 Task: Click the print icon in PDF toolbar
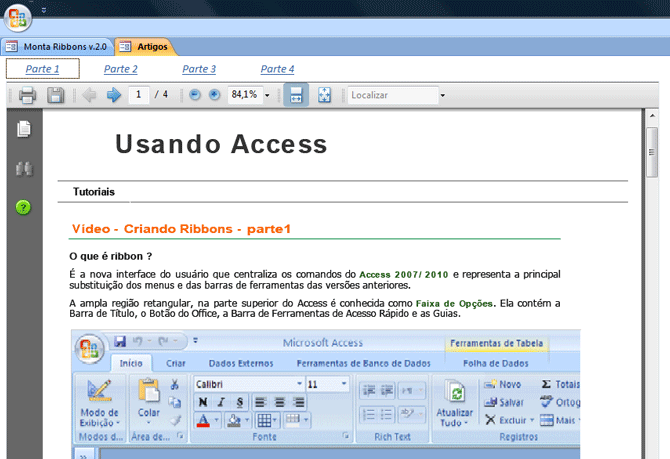point(27,95)
